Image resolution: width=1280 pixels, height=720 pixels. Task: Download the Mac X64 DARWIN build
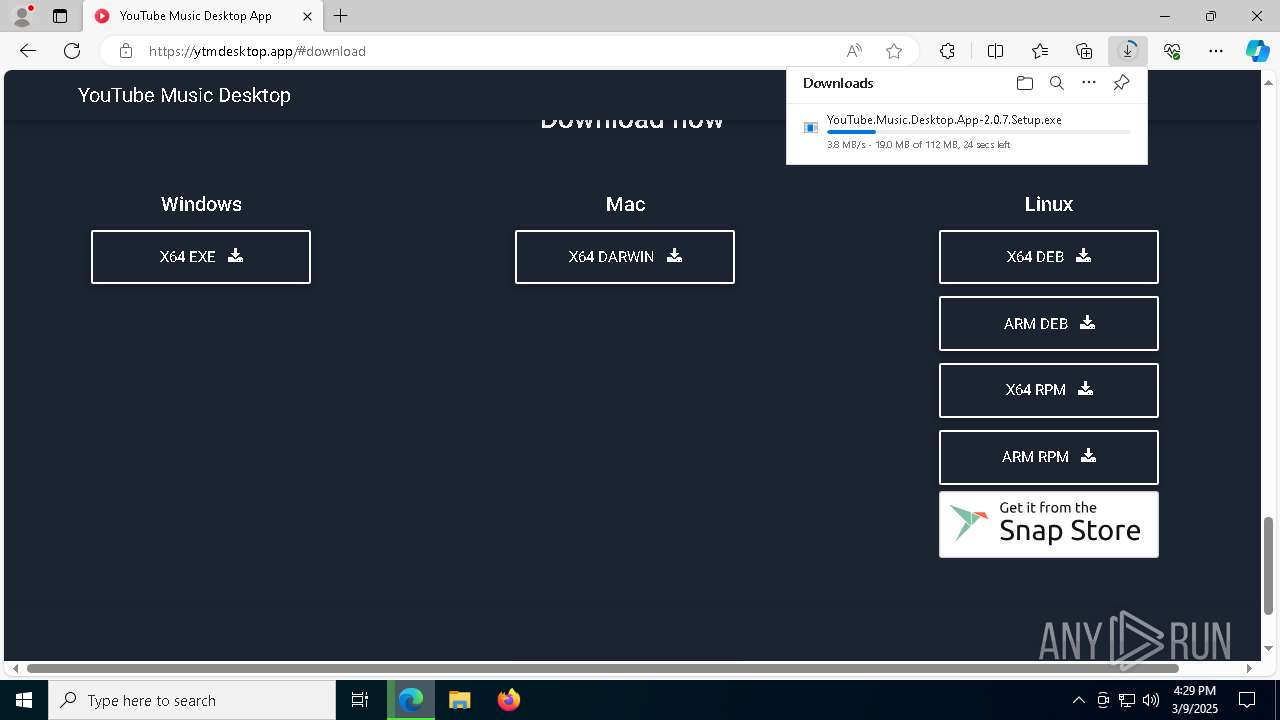click(625, 257)
